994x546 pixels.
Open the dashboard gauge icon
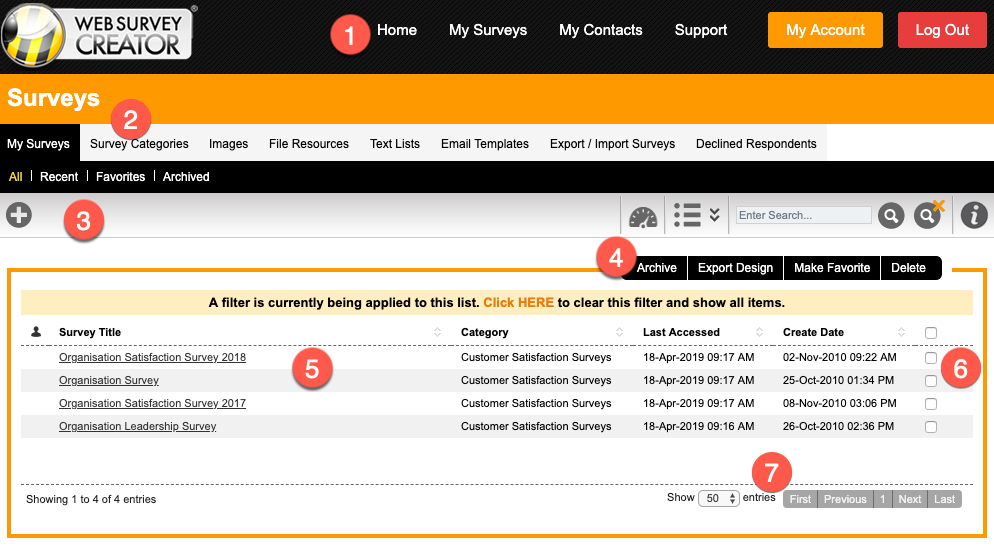(644, 216)
